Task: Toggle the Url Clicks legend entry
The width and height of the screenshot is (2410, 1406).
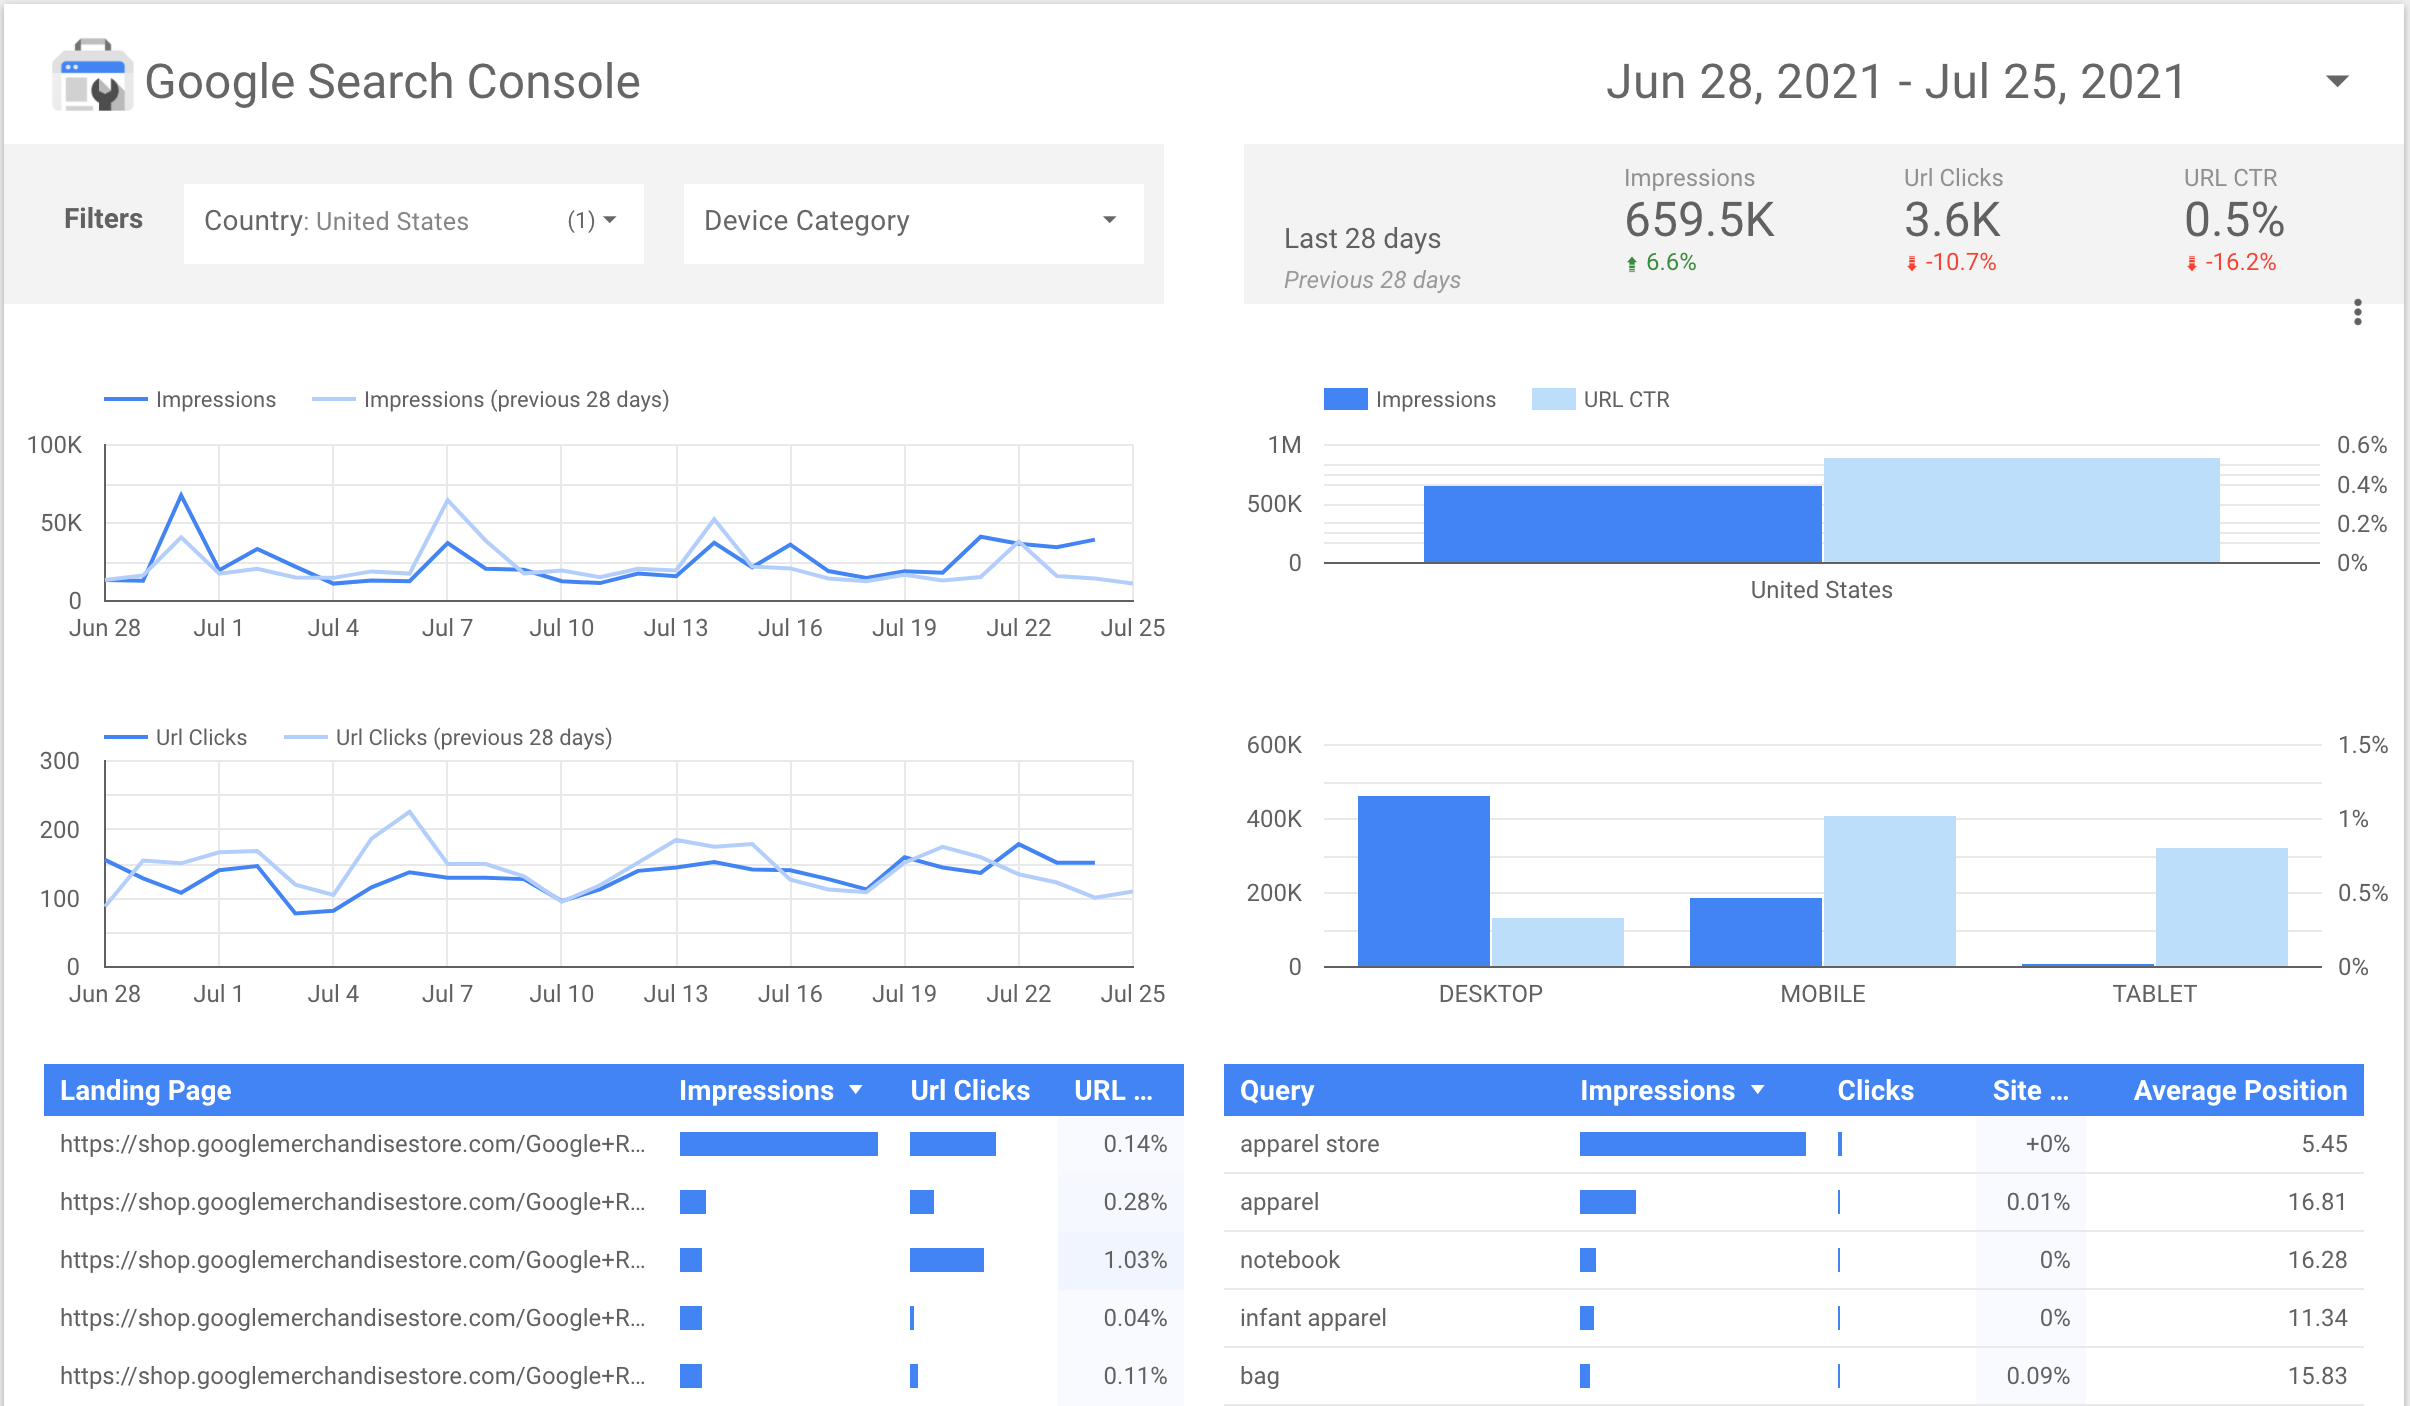Action: [176, 737]
